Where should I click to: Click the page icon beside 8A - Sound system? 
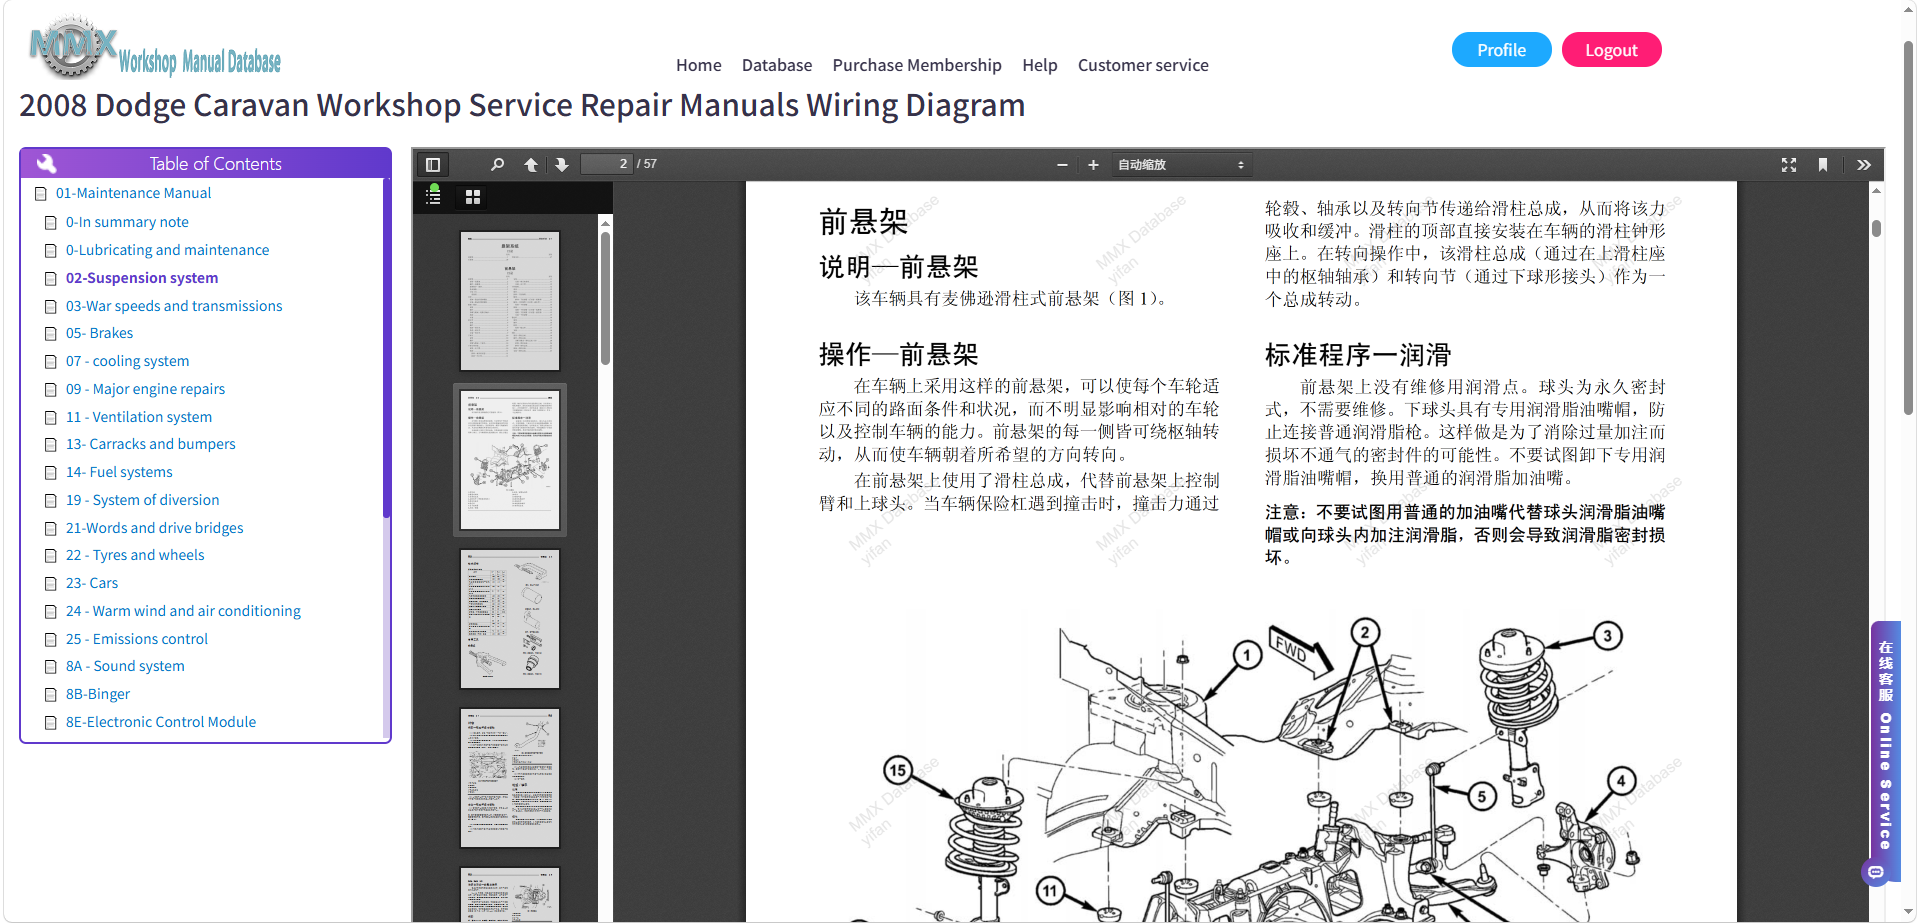(51, 667)
